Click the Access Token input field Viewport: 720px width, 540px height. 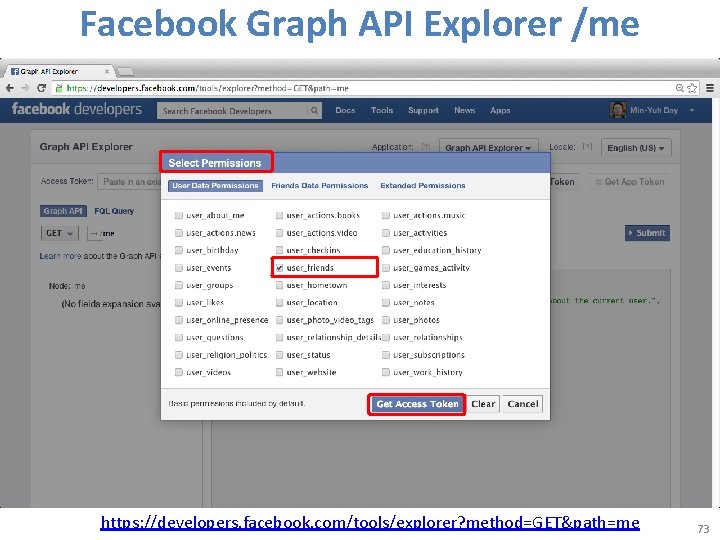tap(129, 182)
